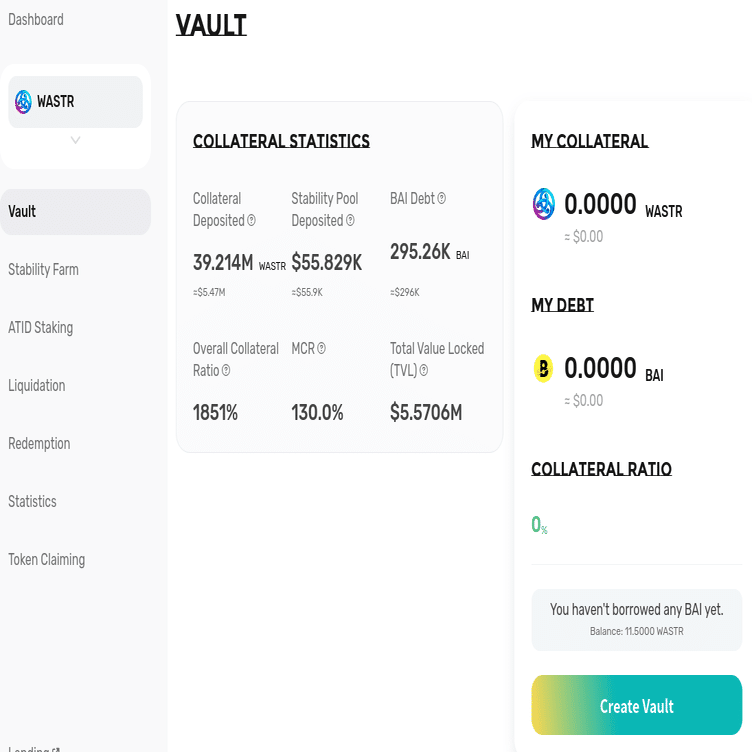Open the Stability Farm section
752x752 pixels.
[x=43, y=270]
